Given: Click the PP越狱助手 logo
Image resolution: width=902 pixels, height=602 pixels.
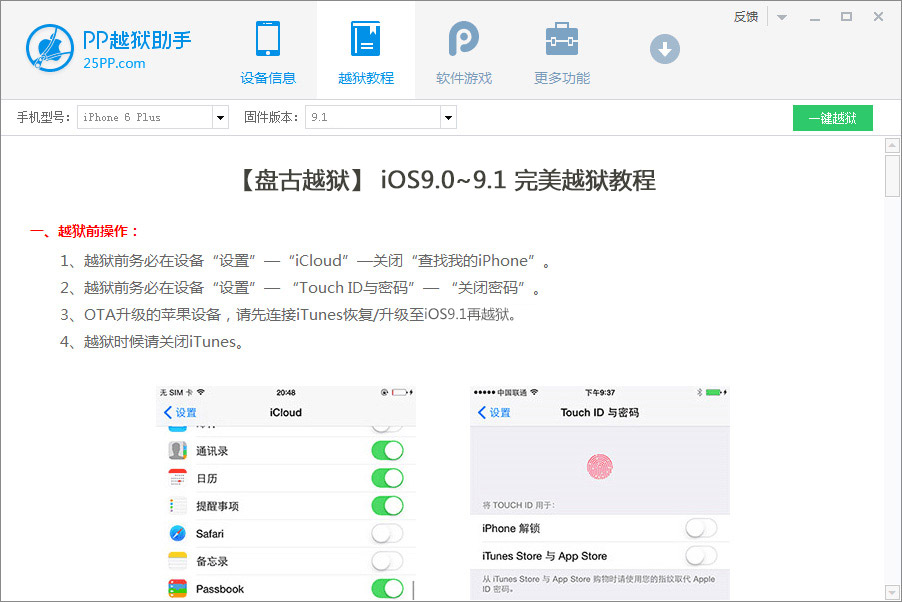Looking at the screenshot, I should pos(49,48).
